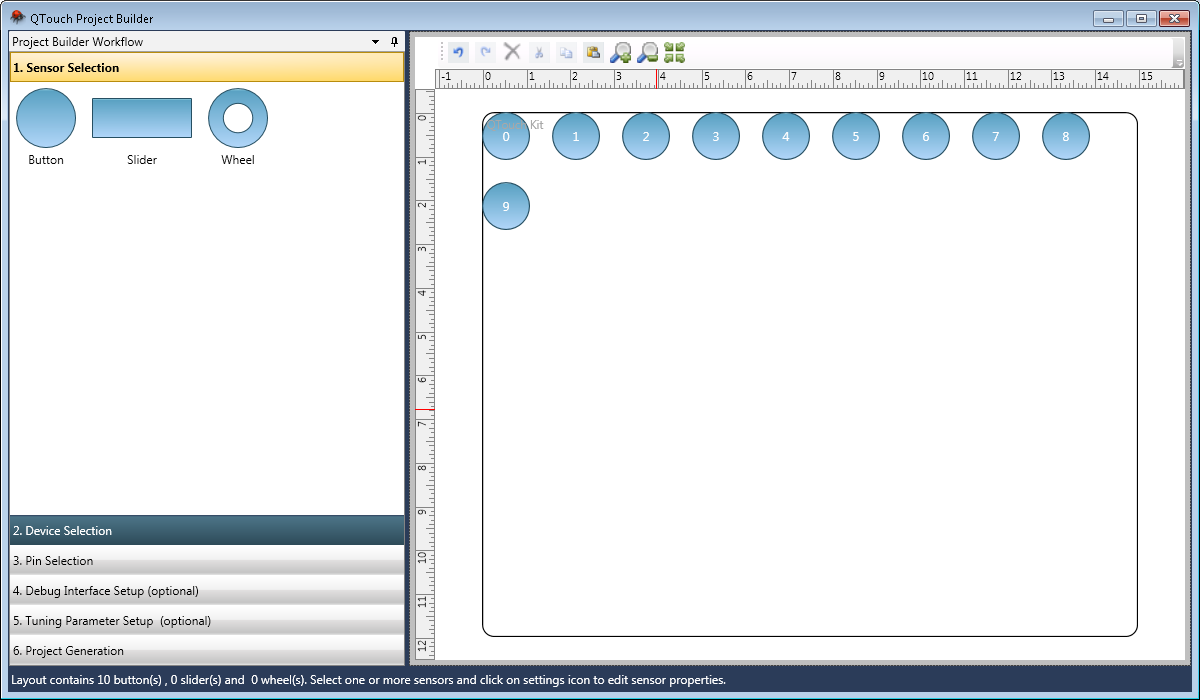Open the Project Generation step
1200x700 pixels.
pyautogui.click(x=207, y=651)
